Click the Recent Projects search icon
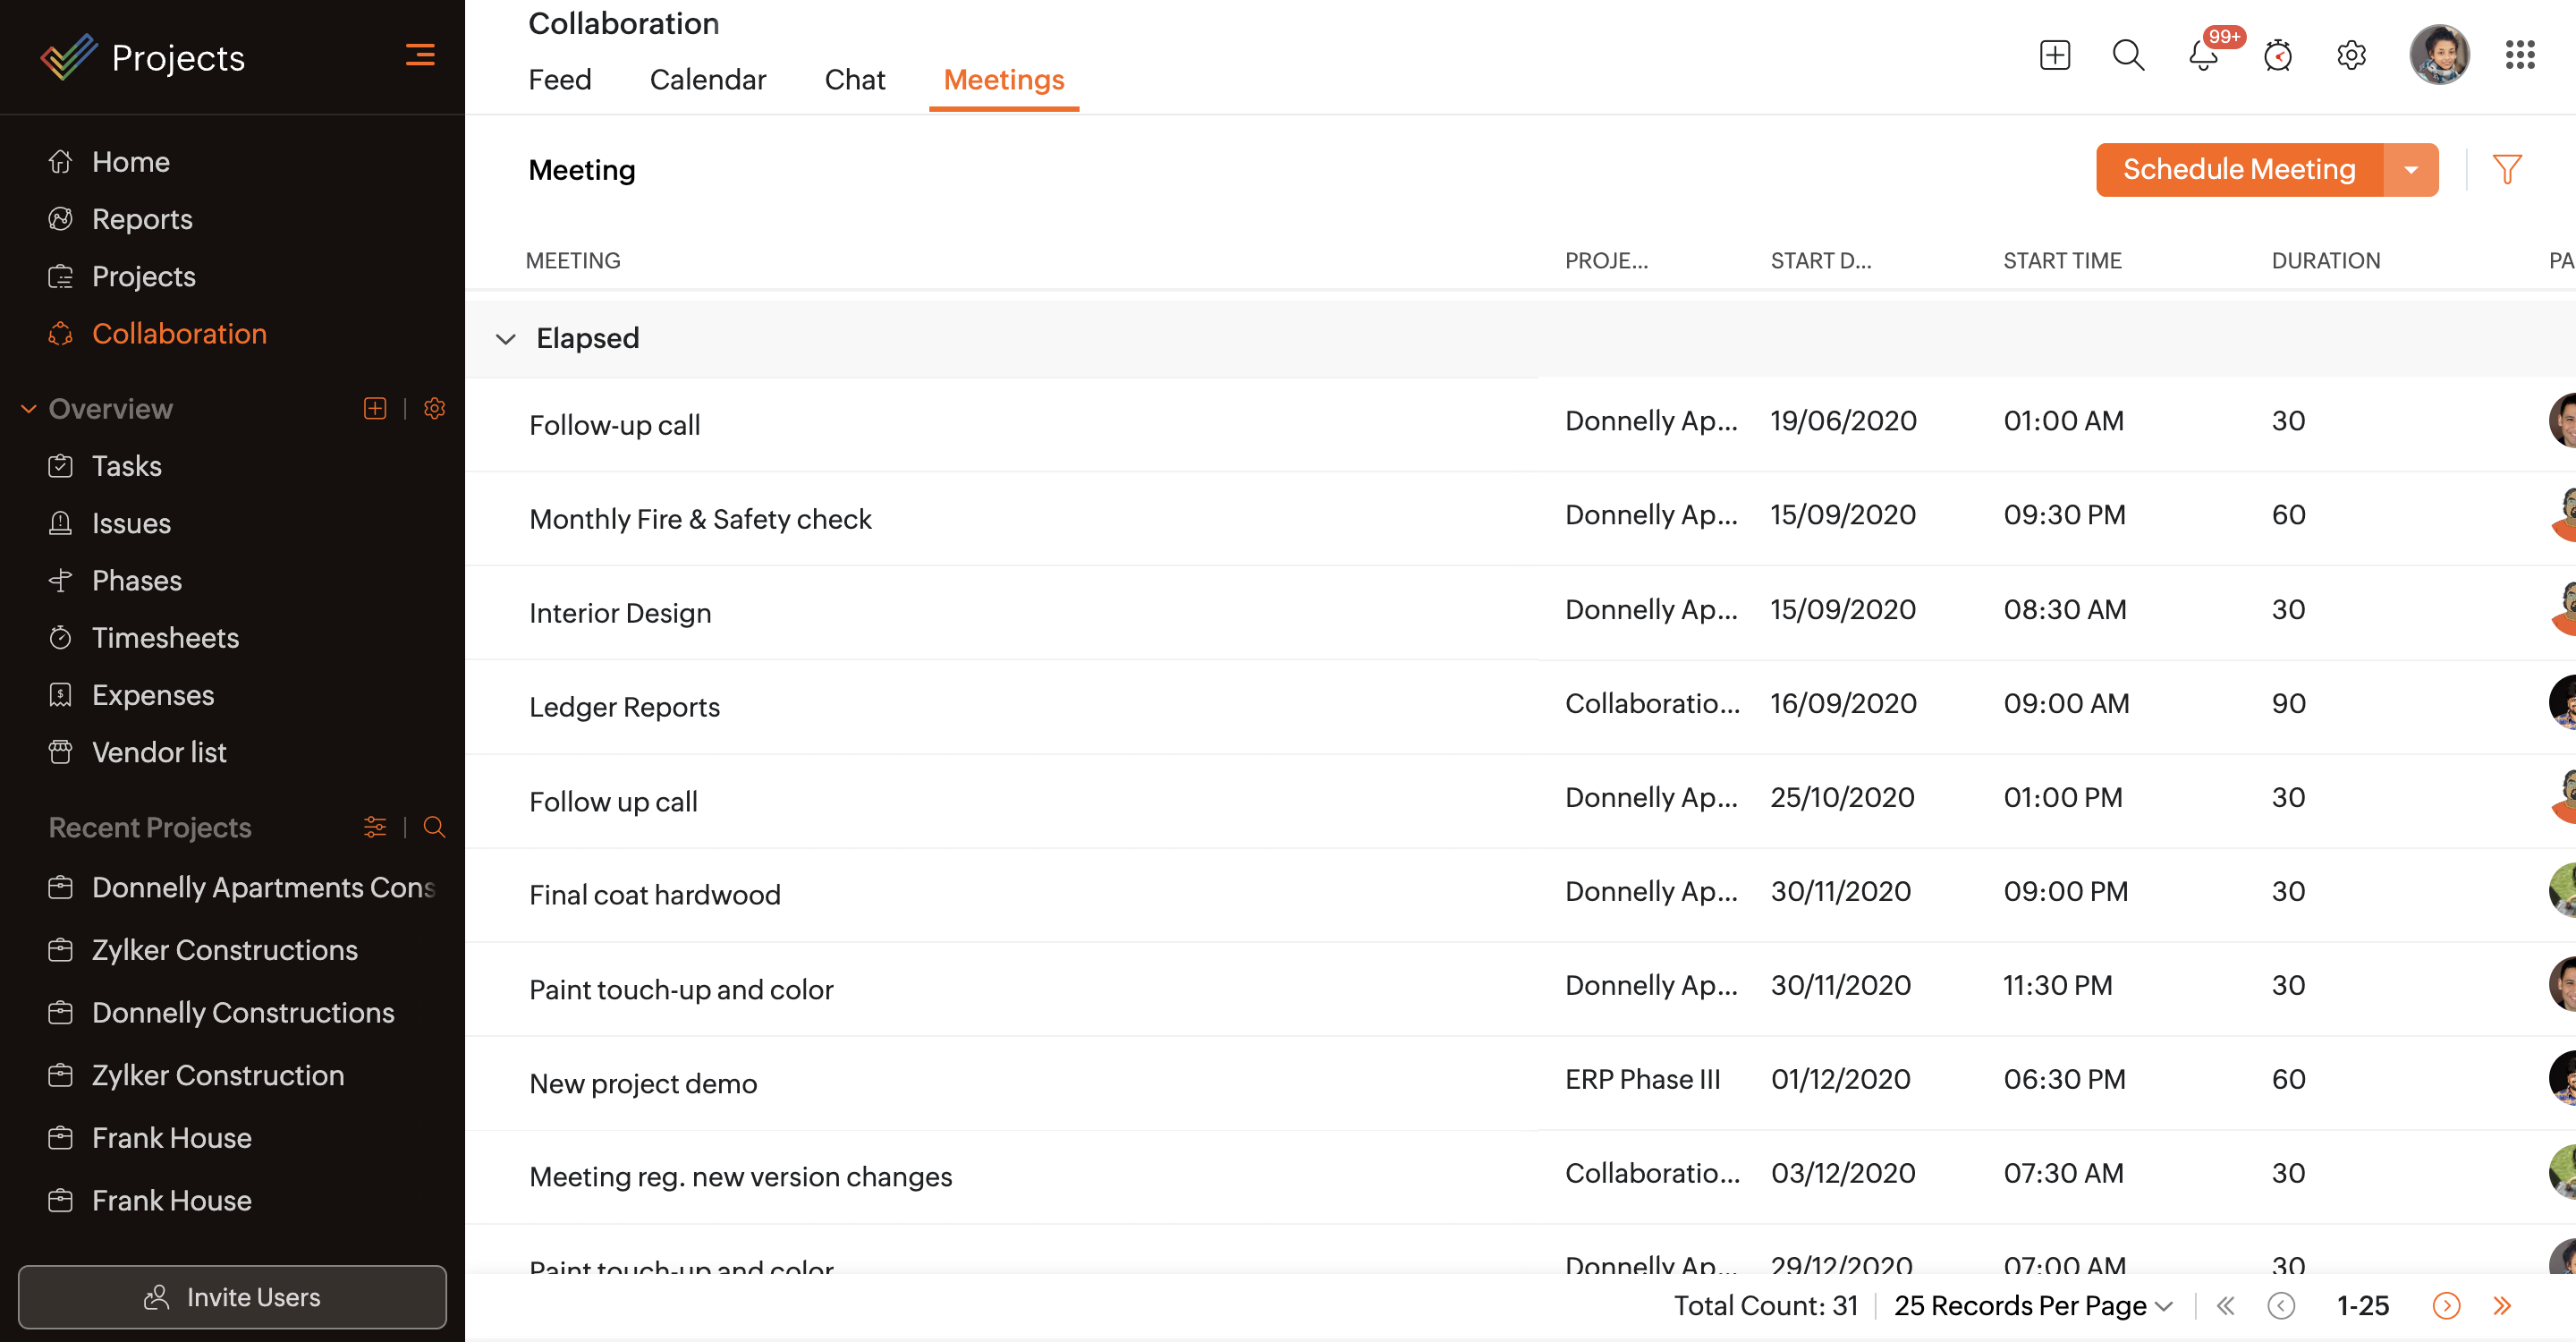This screenshot has width=2576, height=1342. [434, 827]
